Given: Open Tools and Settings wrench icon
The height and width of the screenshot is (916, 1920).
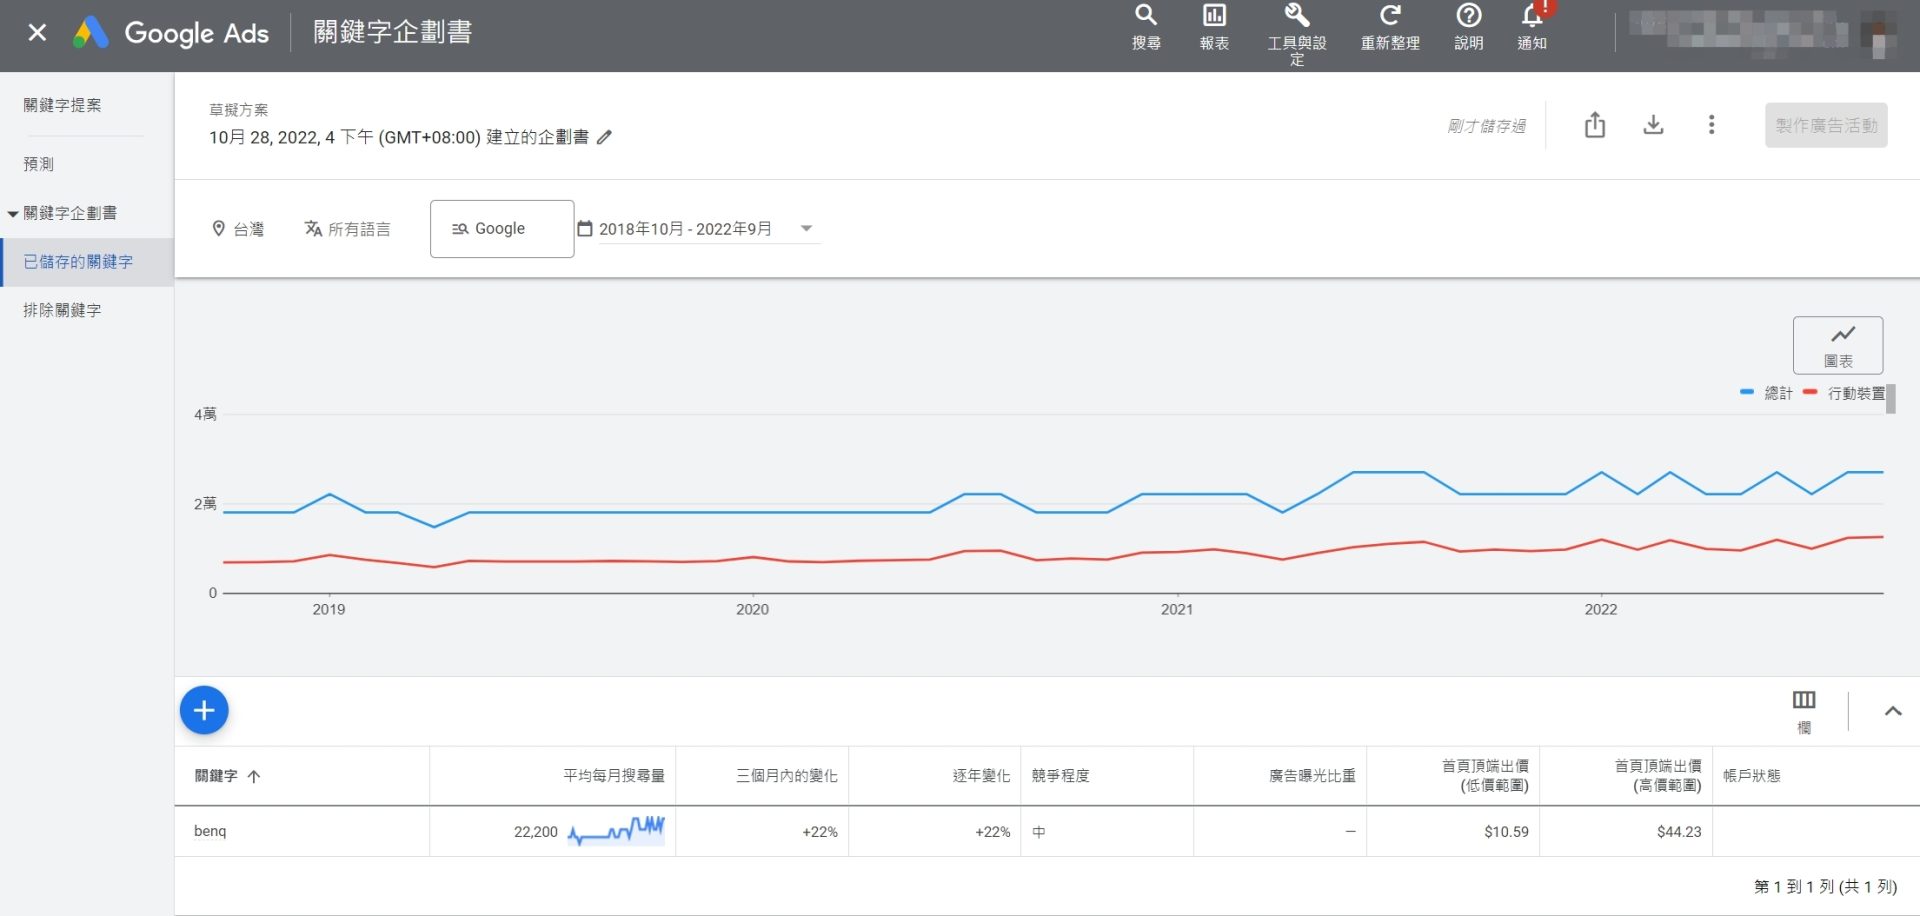Looking at the screenshot, I should pos(1296,17).
